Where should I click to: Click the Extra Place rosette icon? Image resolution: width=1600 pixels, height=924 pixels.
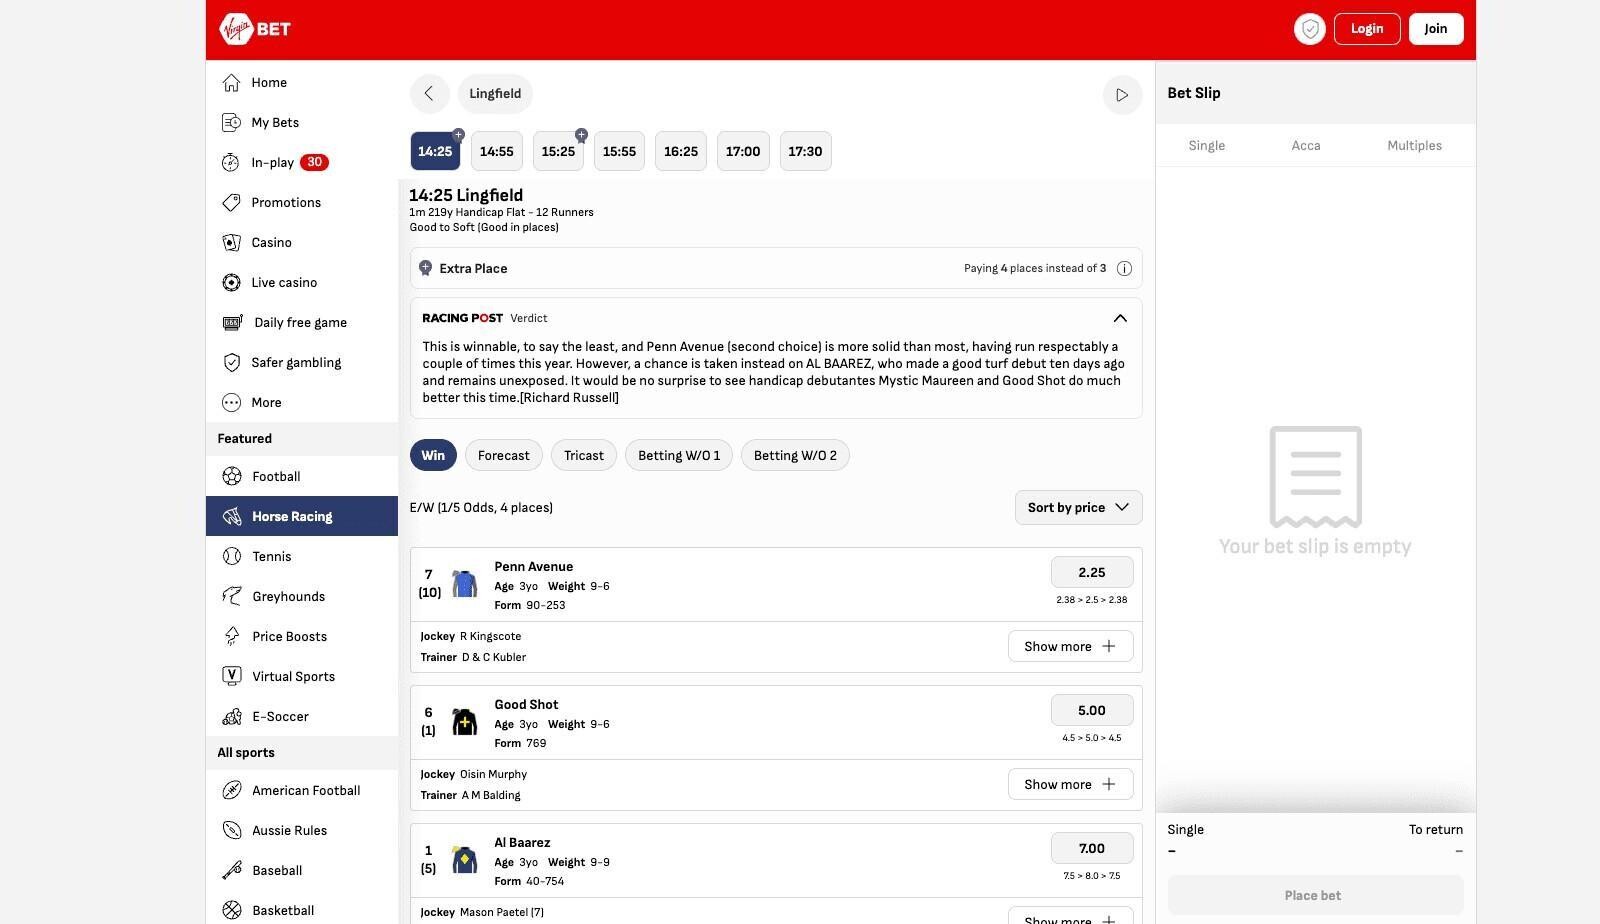click(425, 268)
